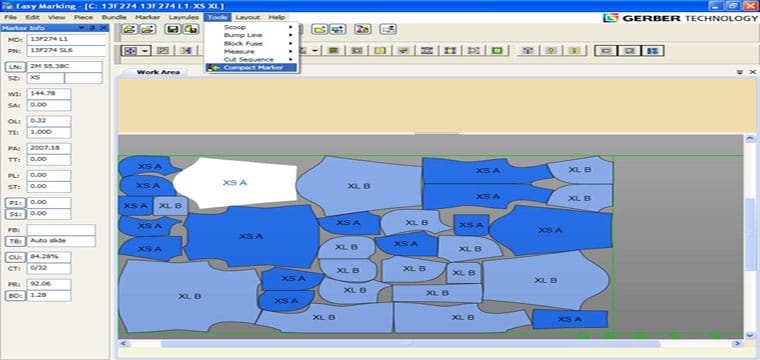Viewport: 760px width, 360px height.
Task: Click the horizontal scrollbar thumb under the marker
Action: pos(410,344)
